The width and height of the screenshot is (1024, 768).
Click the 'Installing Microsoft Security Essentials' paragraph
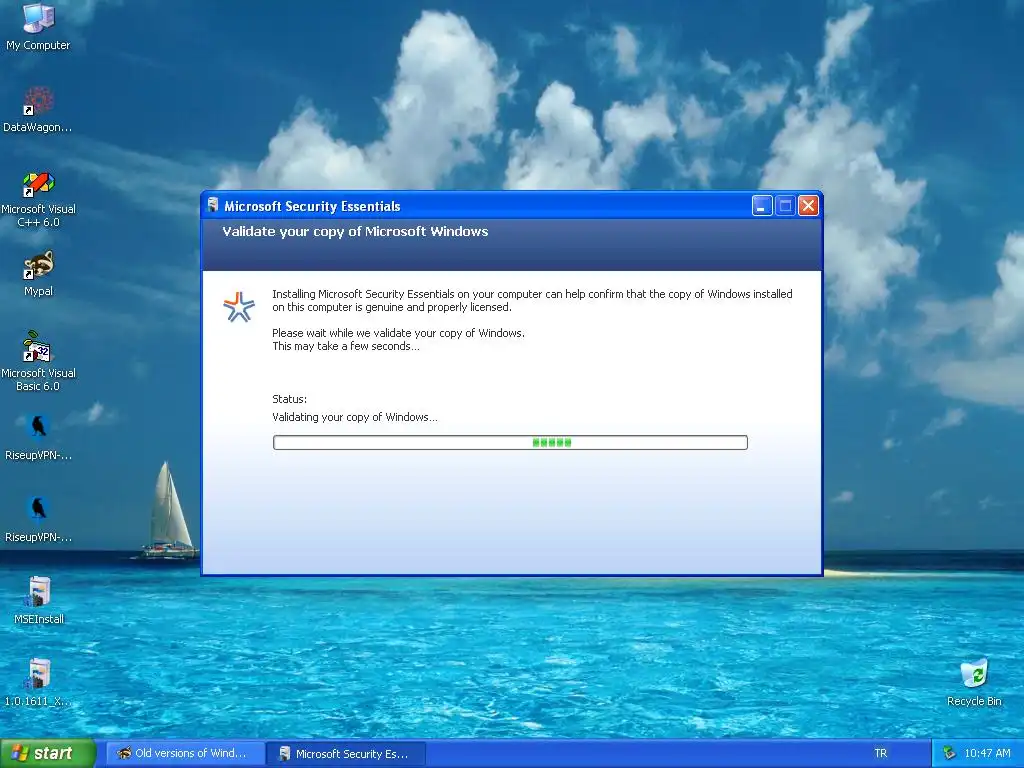click(532, 300)
